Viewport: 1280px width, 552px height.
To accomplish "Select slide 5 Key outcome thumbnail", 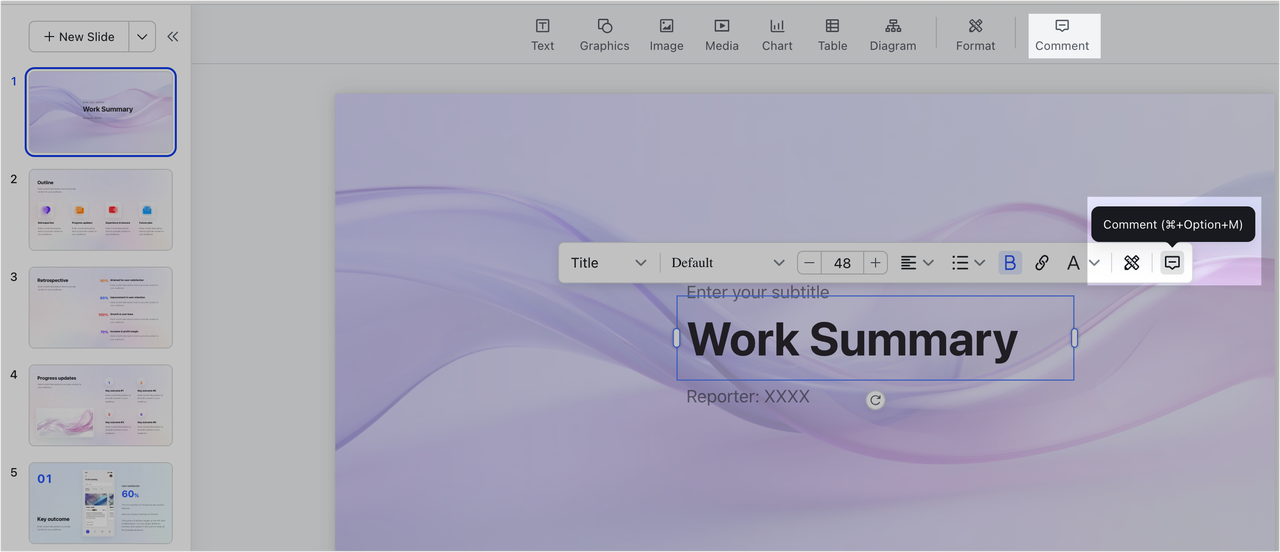I will pos(101,503).
